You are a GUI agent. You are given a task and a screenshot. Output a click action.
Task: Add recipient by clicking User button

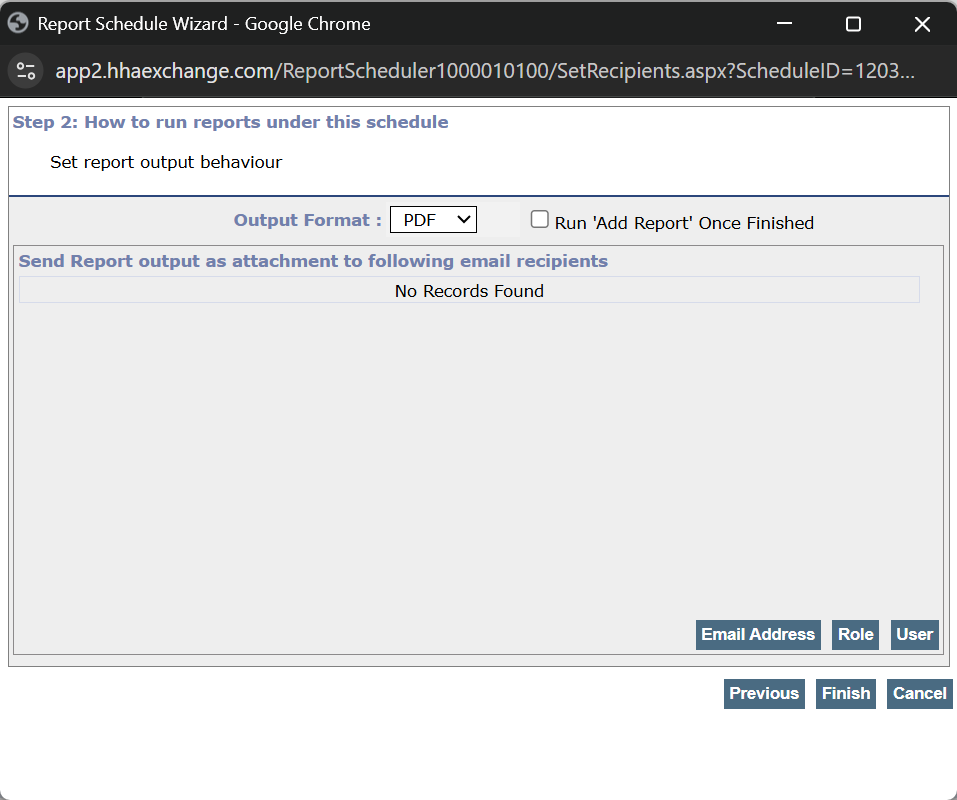pos(914,634)
